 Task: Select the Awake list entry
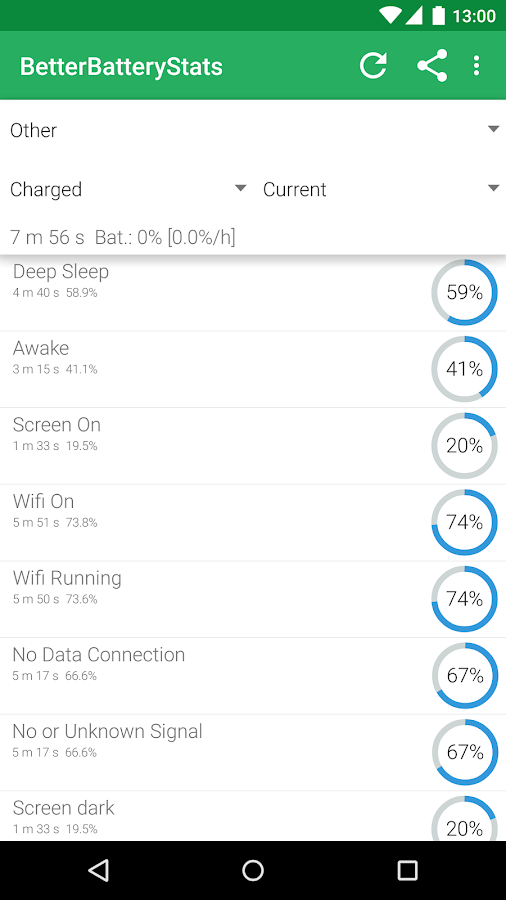[x=253, y=370]
